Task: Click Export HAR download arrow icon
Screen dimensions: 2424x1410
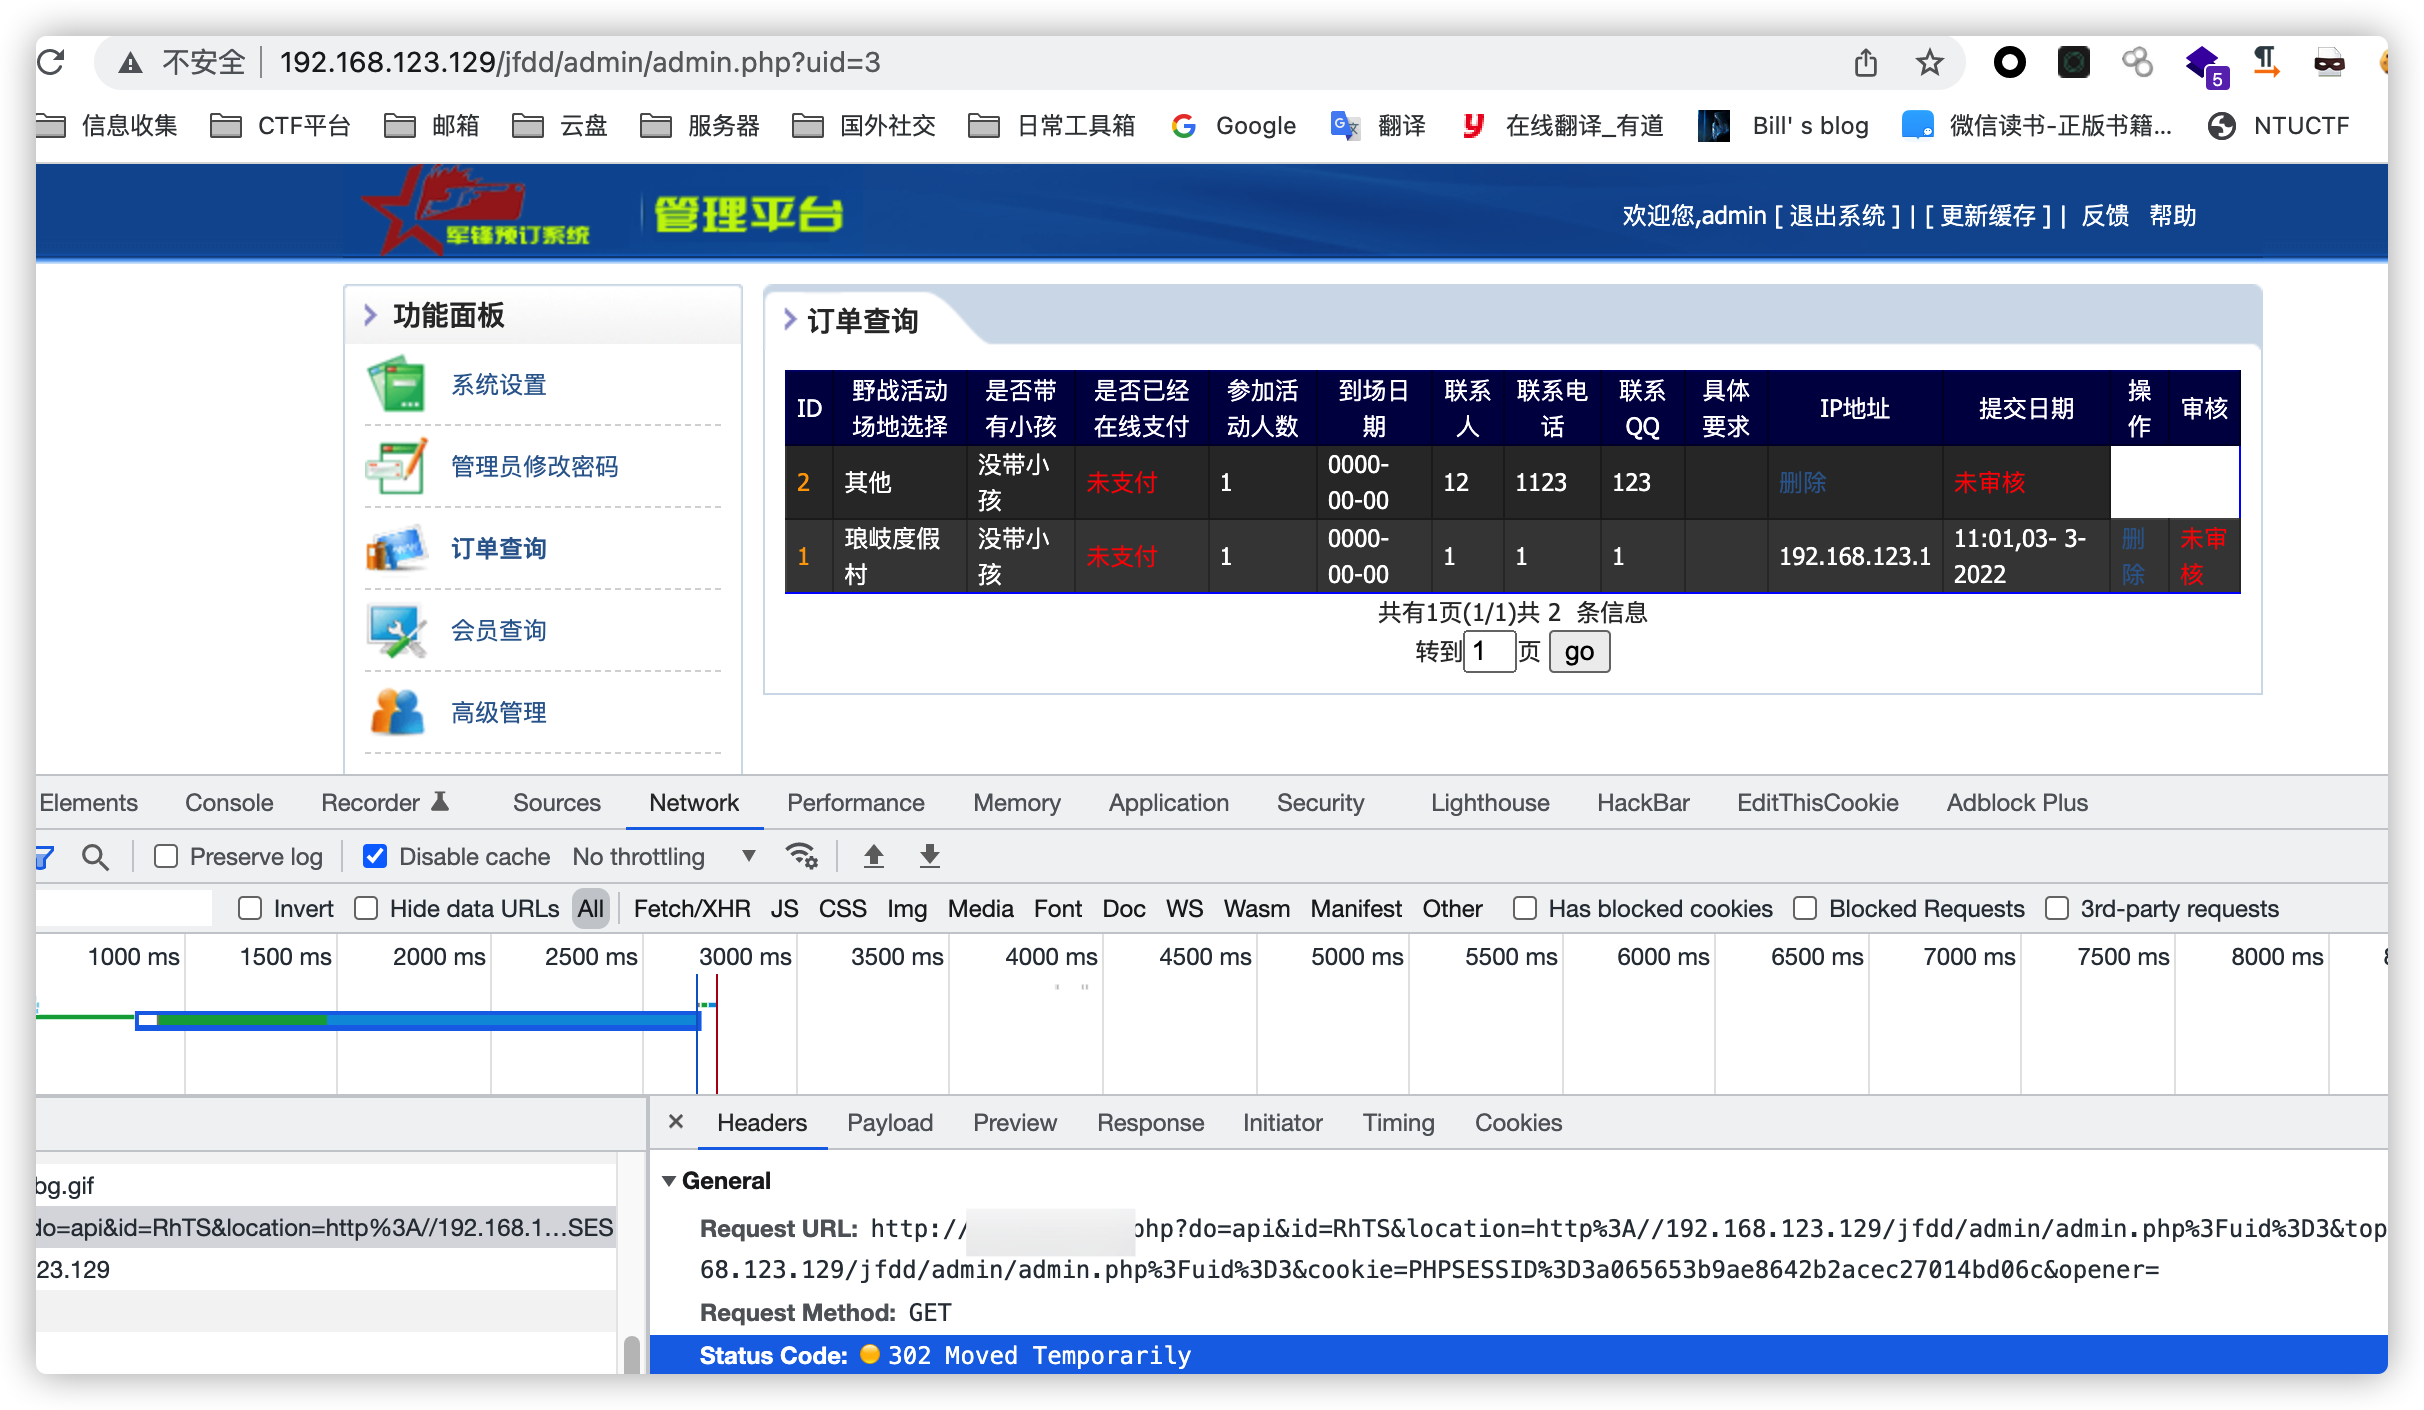Action: pos(930,856)
